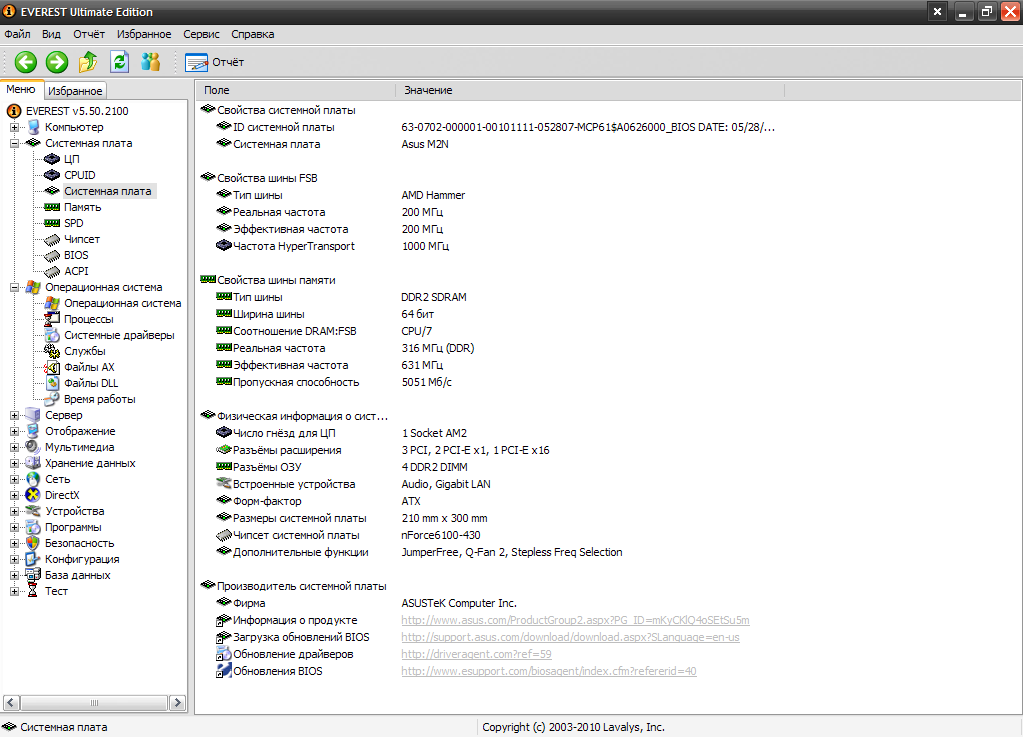
Task: Click the Refresh toolbar icon
Action: 120,62
